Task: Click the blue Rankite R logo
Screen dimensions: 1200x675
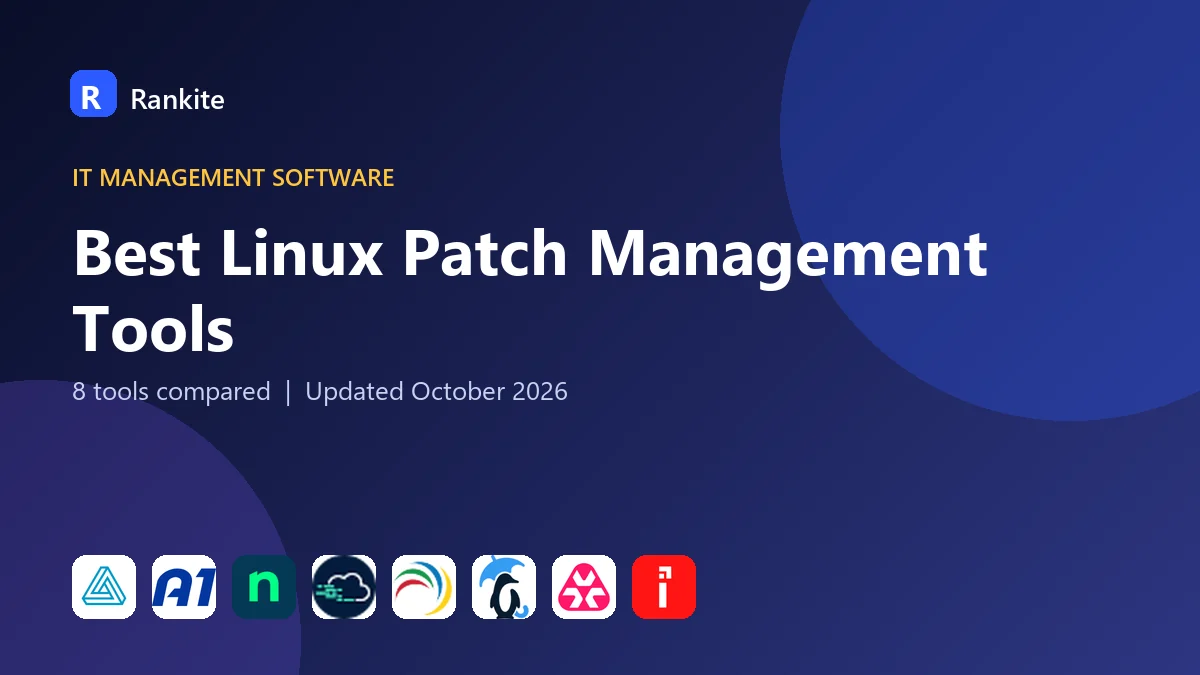Action: (93, 94)
